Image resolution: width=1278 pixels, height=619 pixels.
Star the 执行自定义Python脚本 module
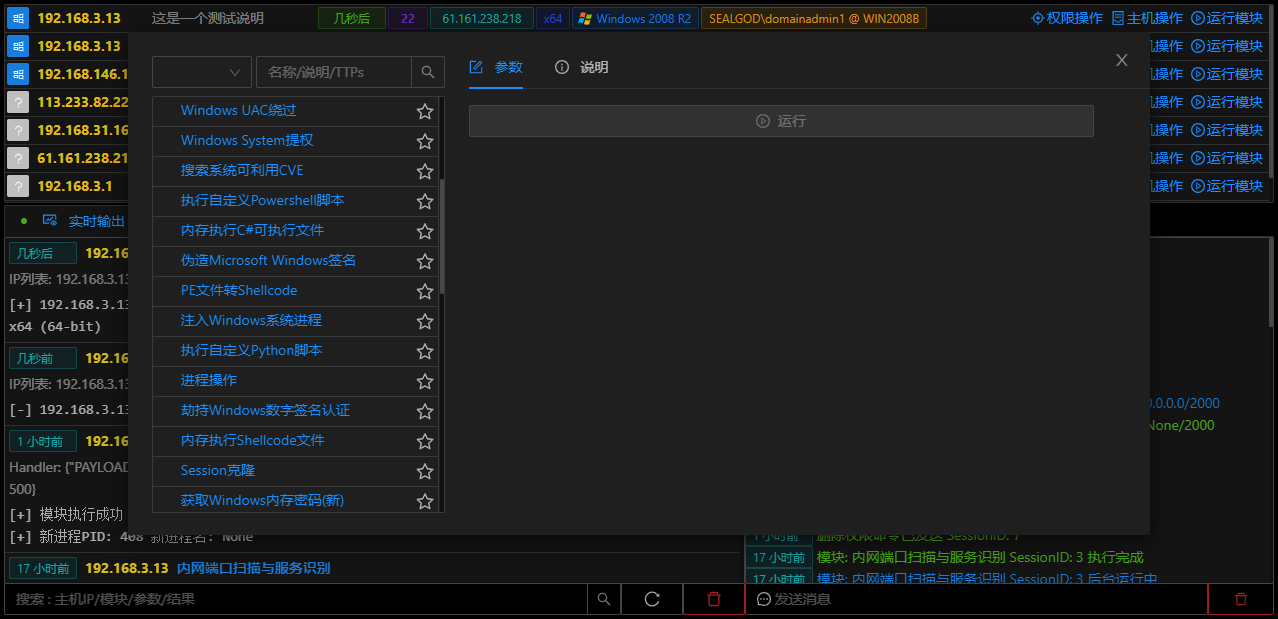pyautogui.click(x=425, y=351)
